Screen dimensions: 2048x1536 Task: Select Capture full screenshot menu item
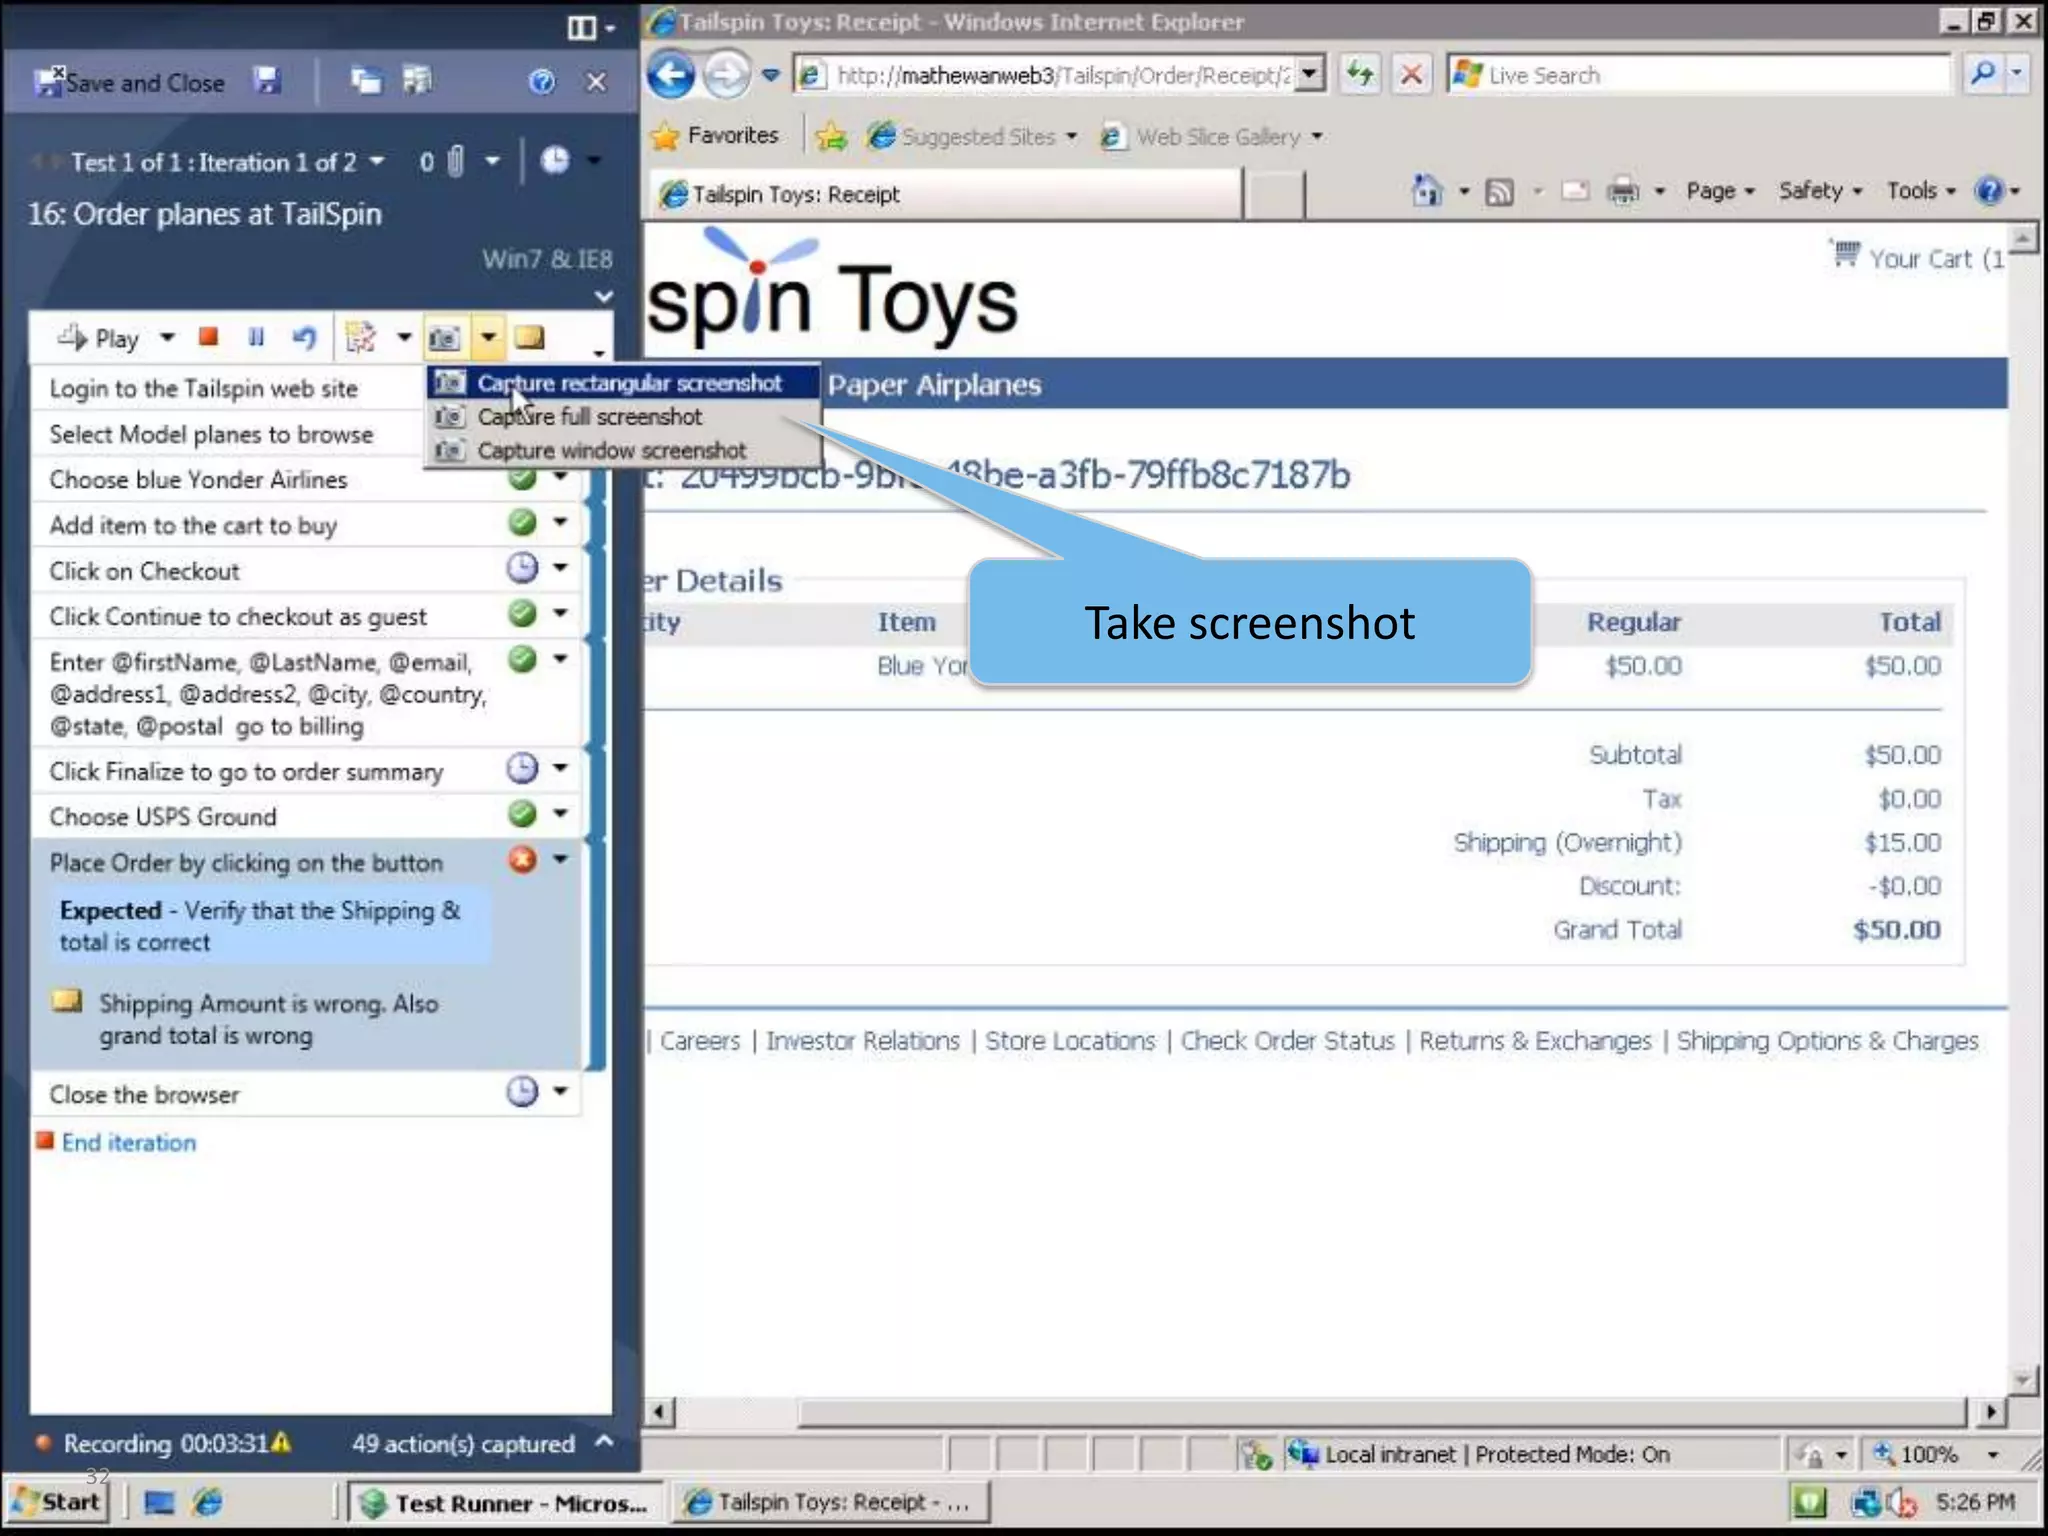point(589,417)
